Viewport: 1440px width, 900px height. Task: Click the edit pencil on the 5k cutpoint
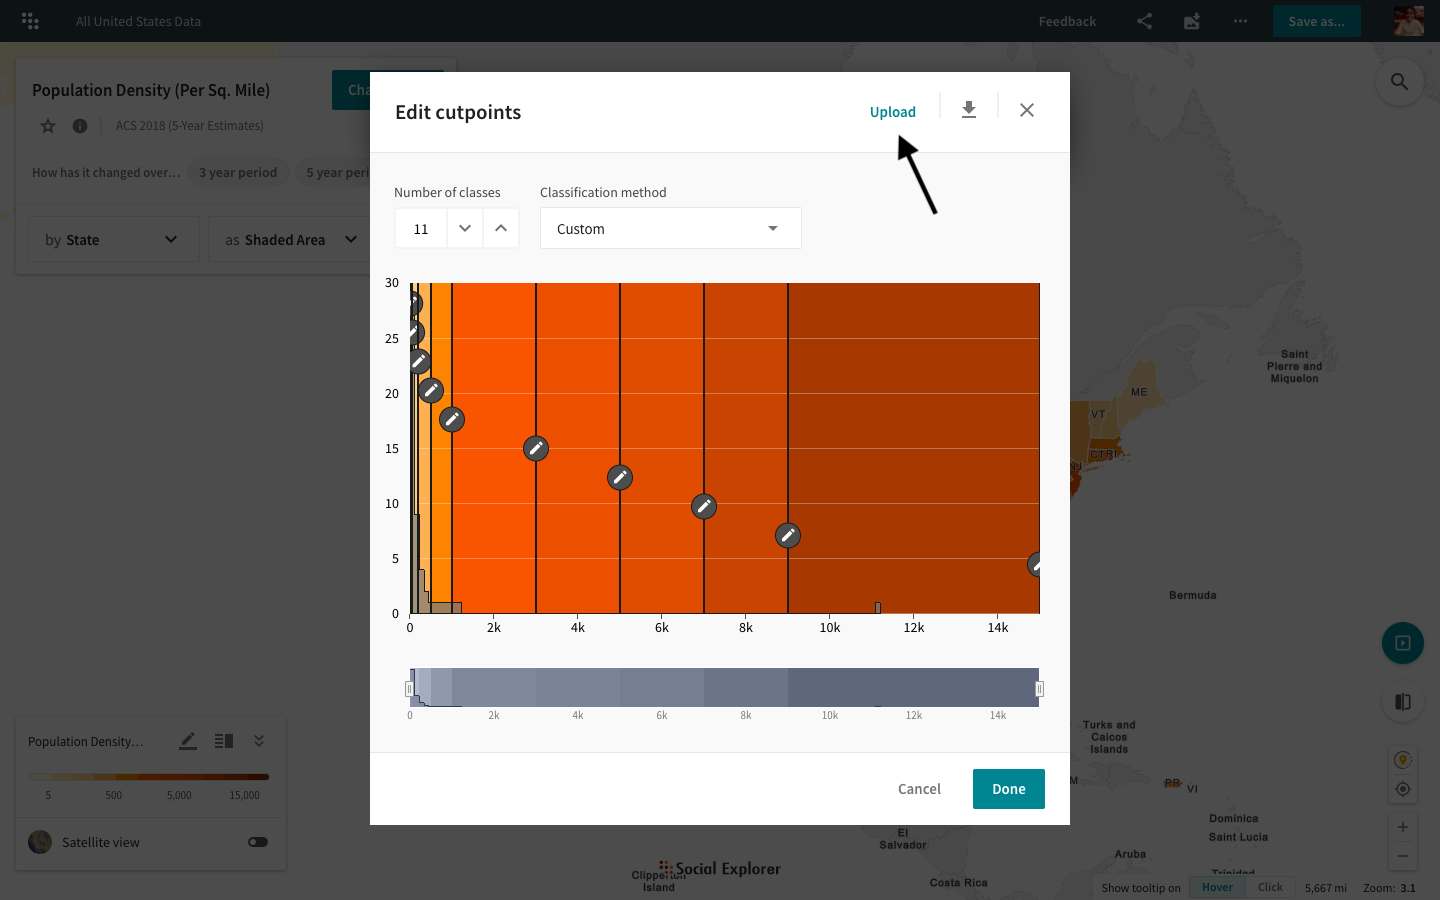coord(620,478)
